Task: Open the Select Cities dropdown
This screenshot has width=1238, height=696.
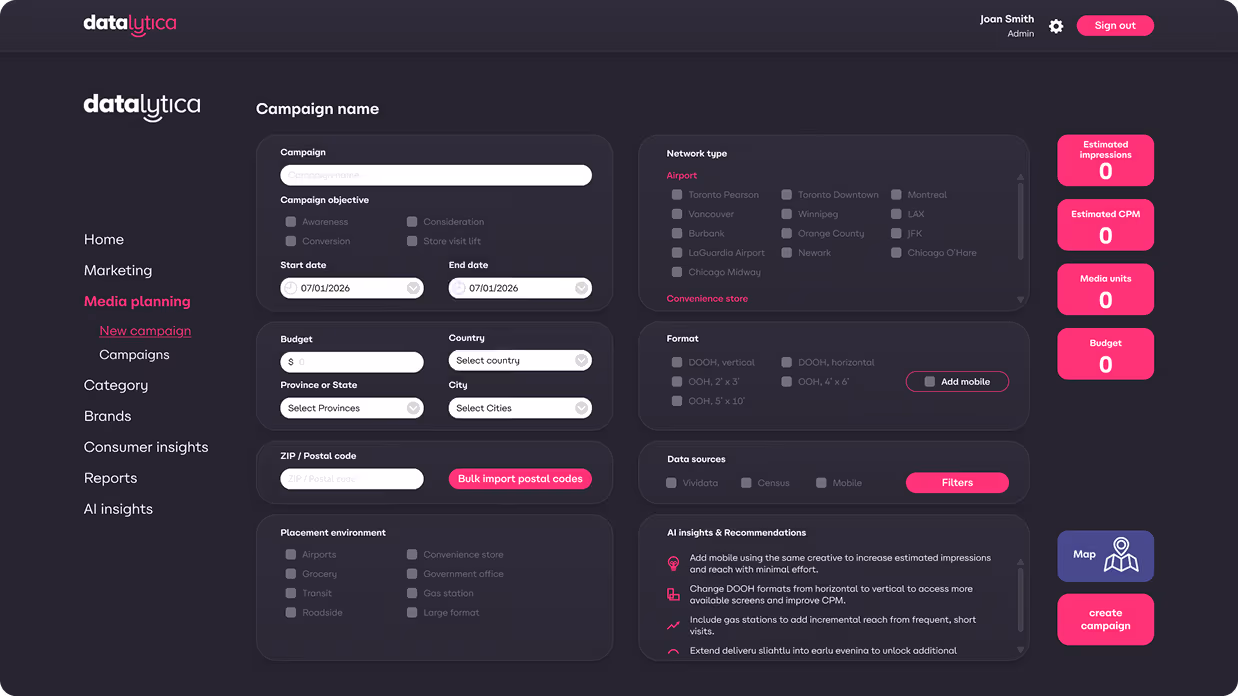Action: coord(520,408)
